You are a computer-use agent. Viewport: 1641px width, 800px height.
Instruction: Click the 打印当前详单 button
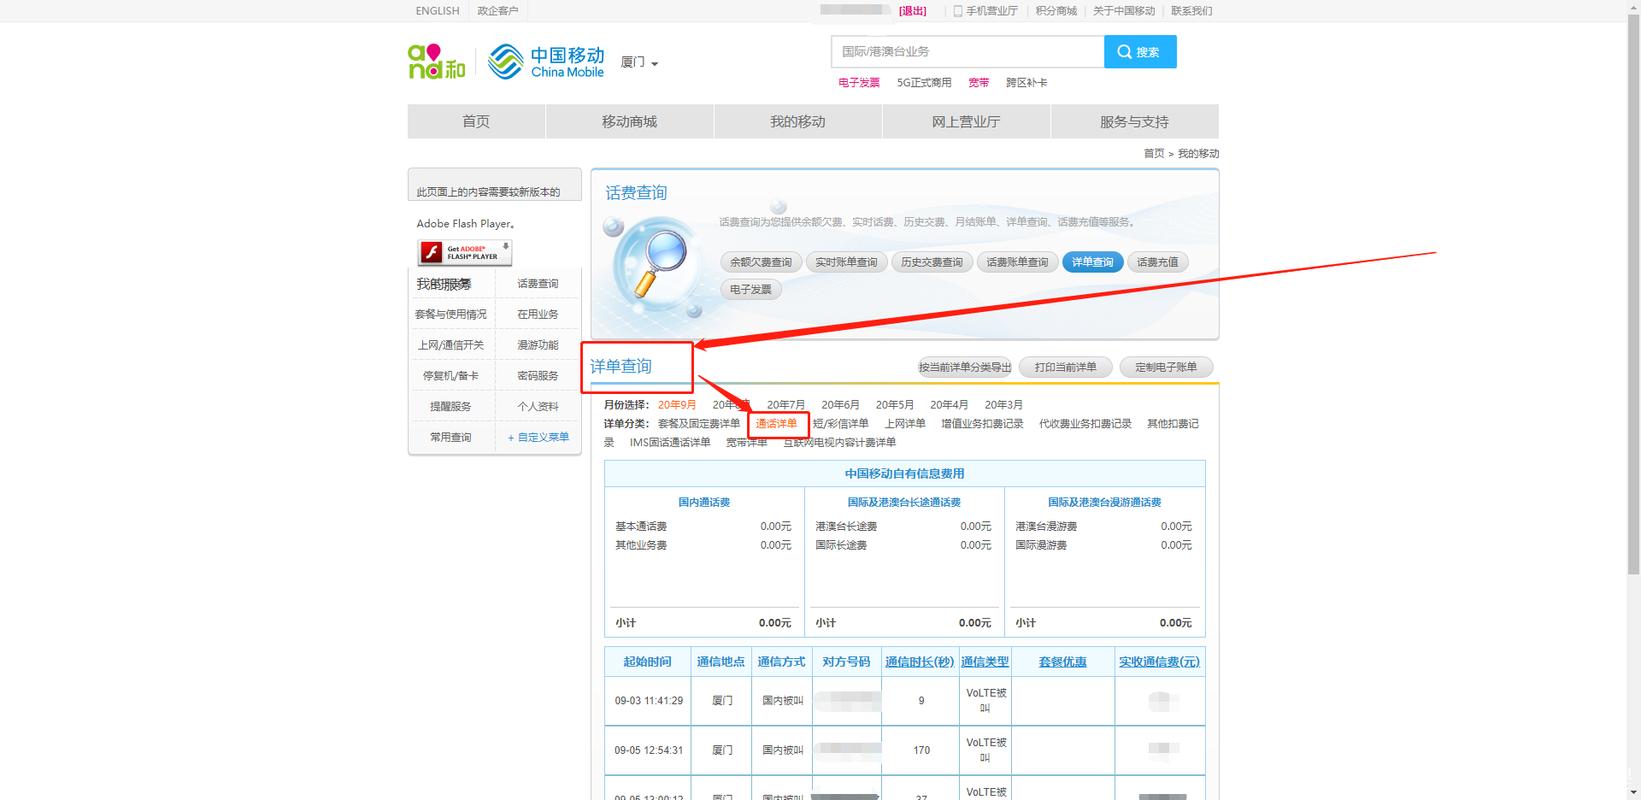click(x=1065, y=367)
